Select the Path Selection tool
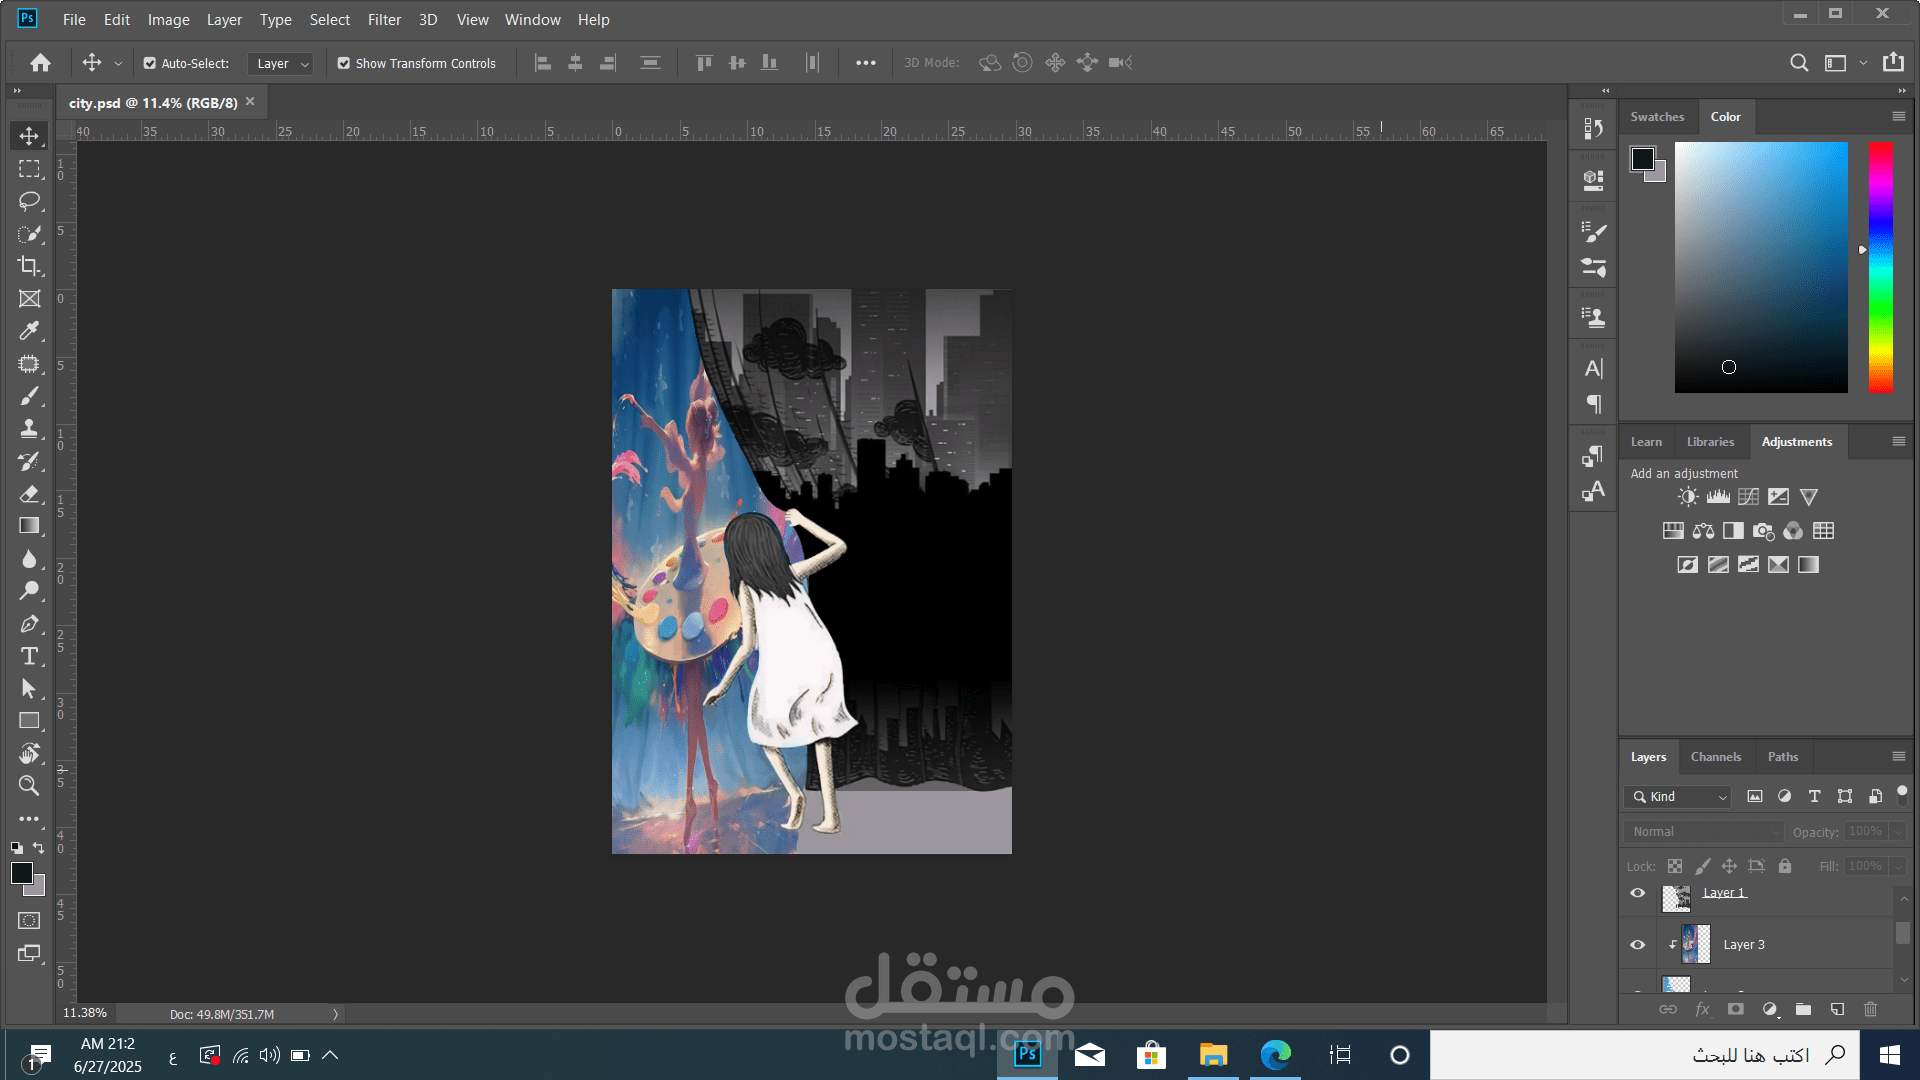1920x1080 pixels. [29, 689]
